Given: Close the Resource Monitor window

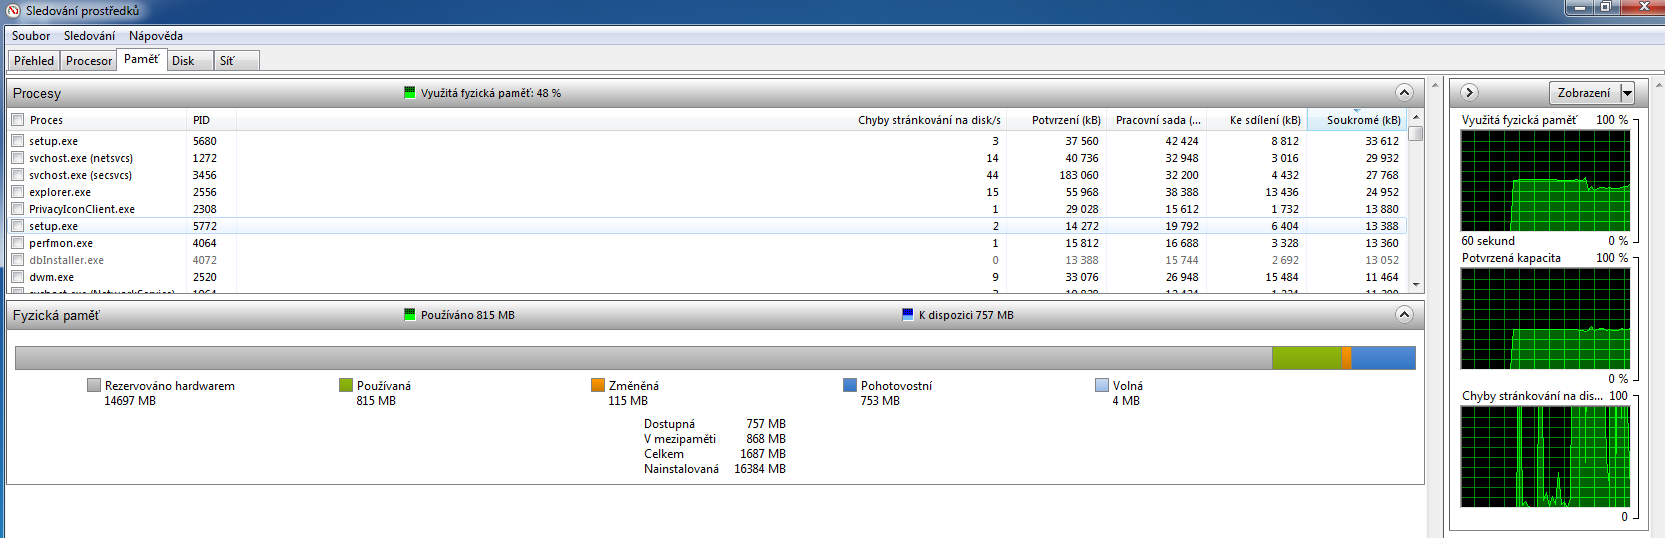Looking at the screenshot, I should pos(1642,7).
